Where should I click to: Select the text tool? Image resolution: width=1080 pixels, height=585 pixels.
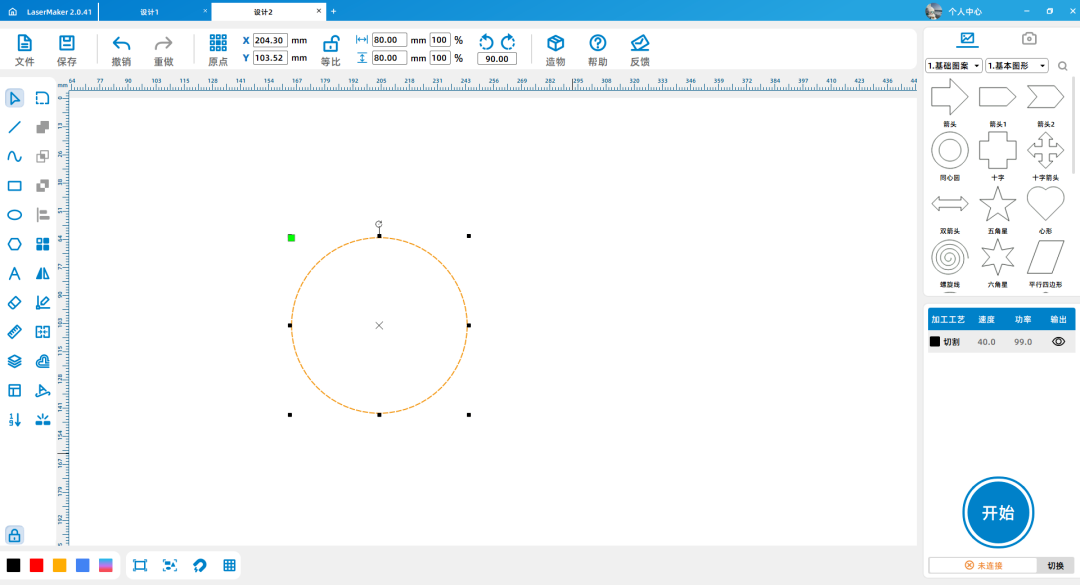15,273
